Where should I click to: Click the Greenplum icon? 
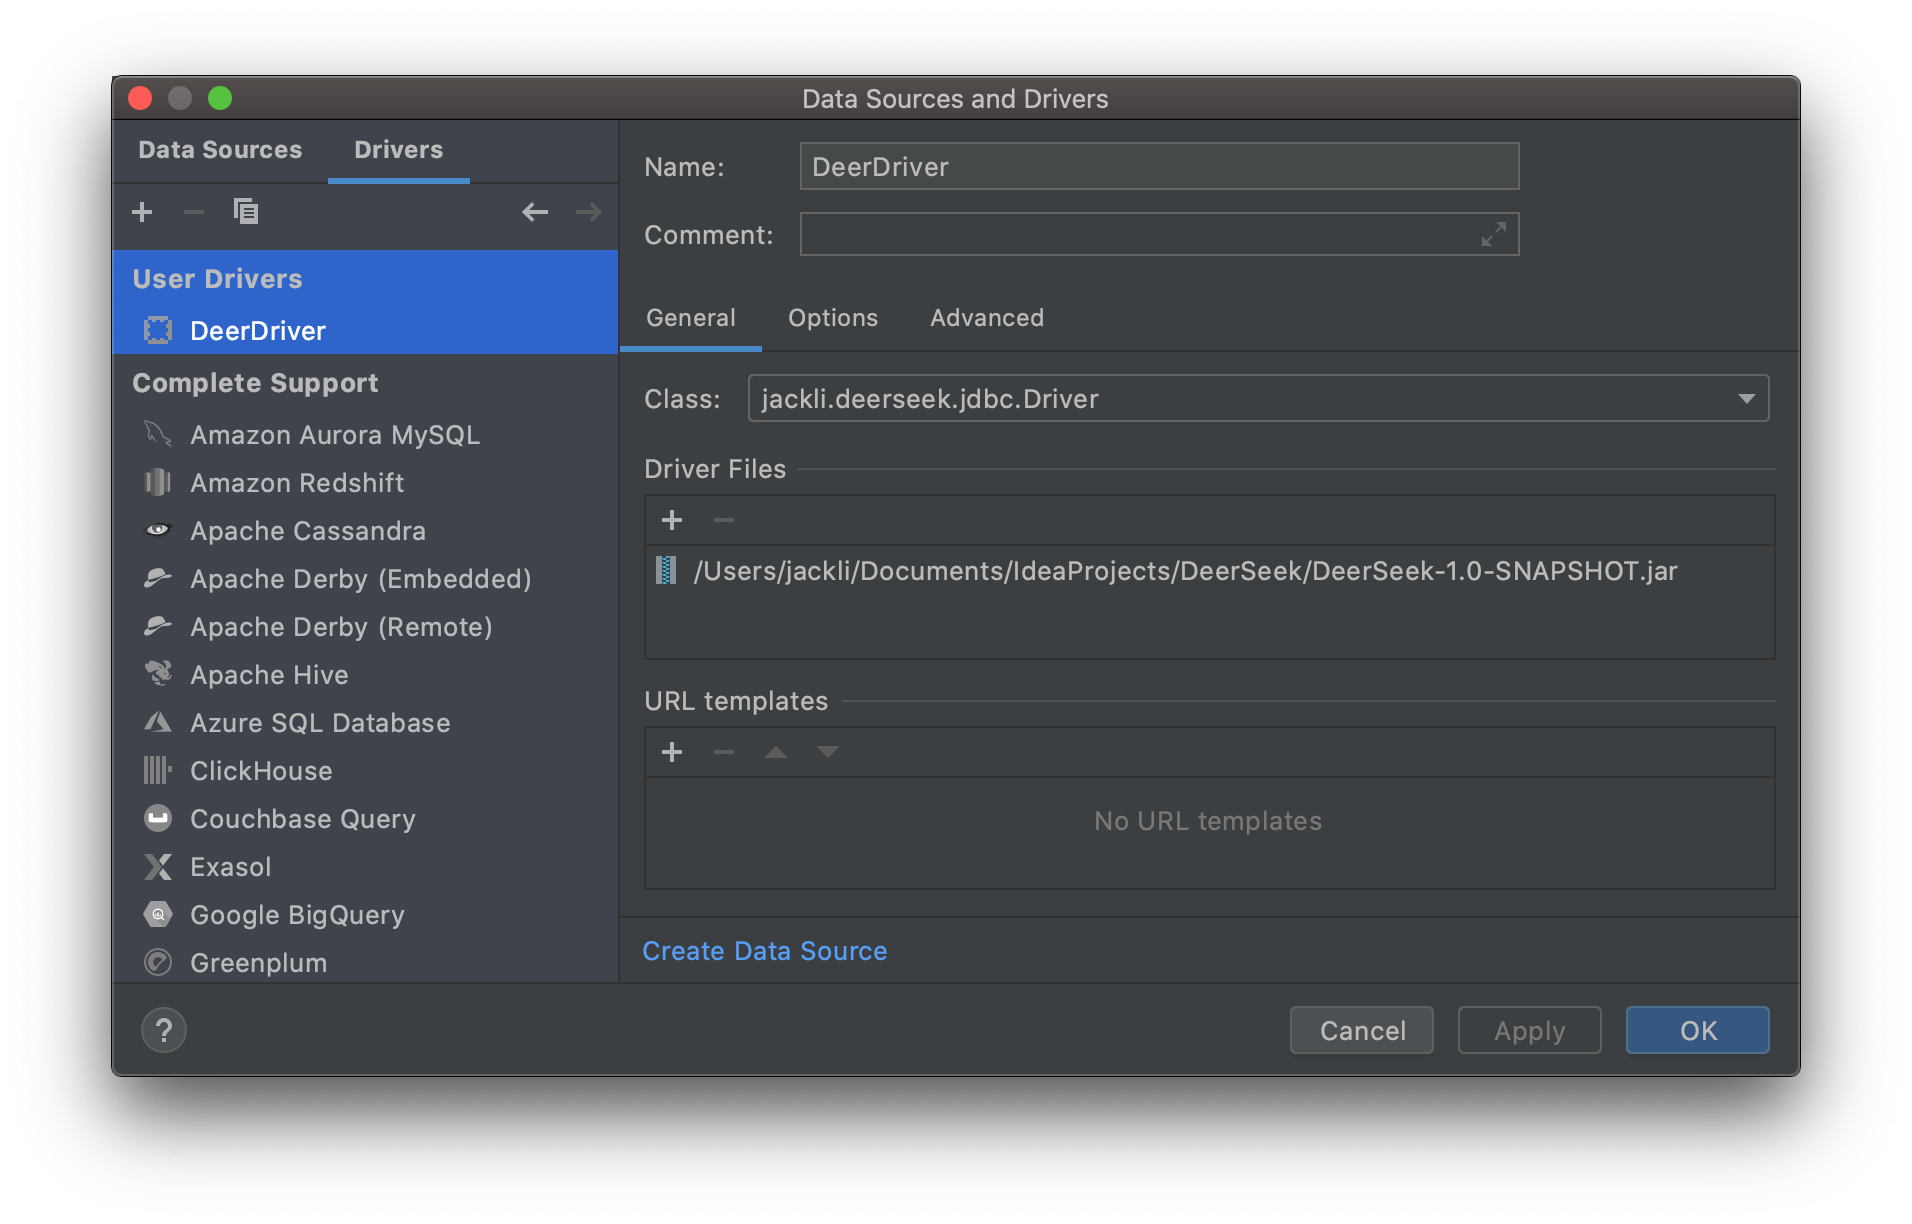click(158, 962)
